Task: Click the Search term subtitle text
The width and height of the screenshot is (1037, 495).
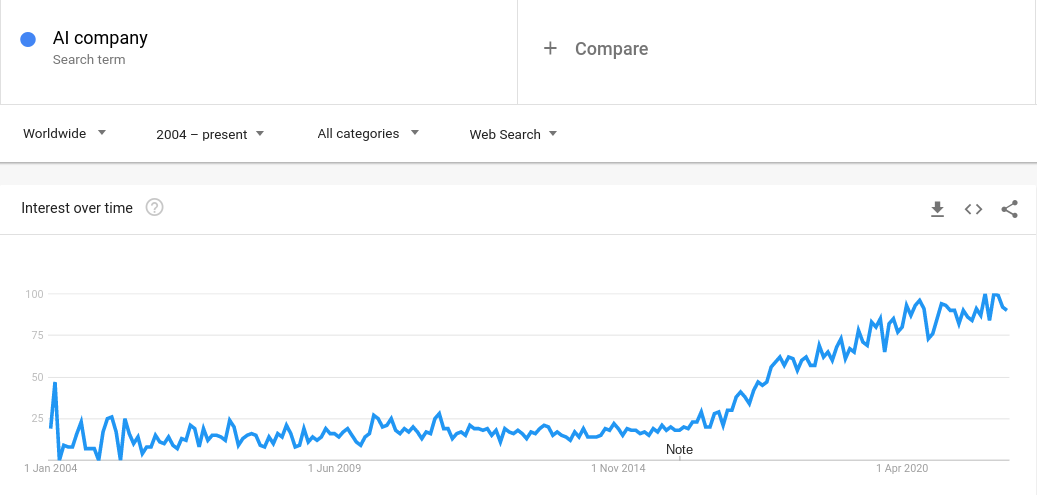Action: (x=89, y=60)
